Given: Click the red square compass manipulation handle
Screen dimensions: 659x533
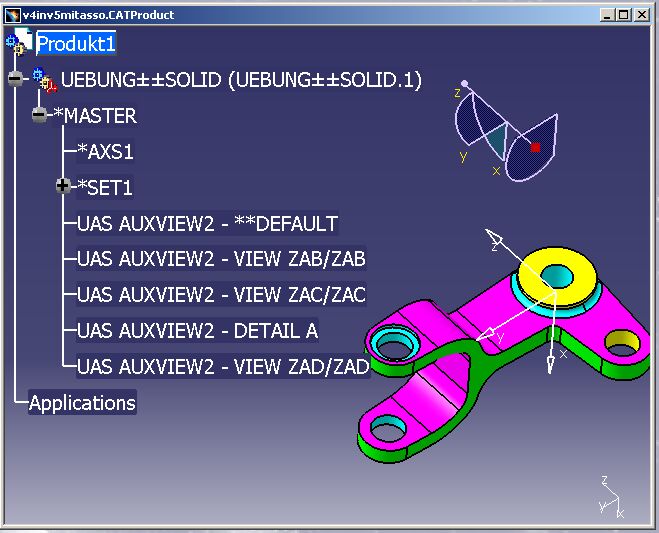Looking at the screenshot, I should coord(535,148).
